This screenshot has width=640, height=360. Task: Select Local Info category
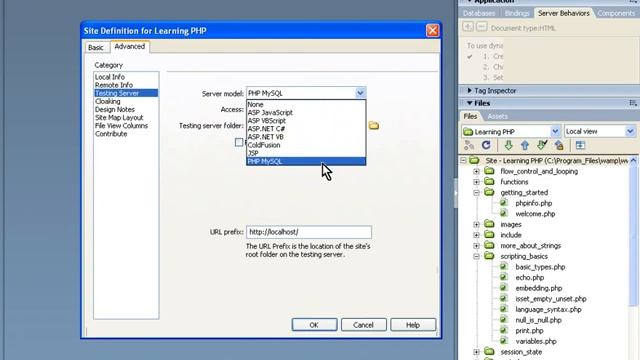[x=110, y=77]
